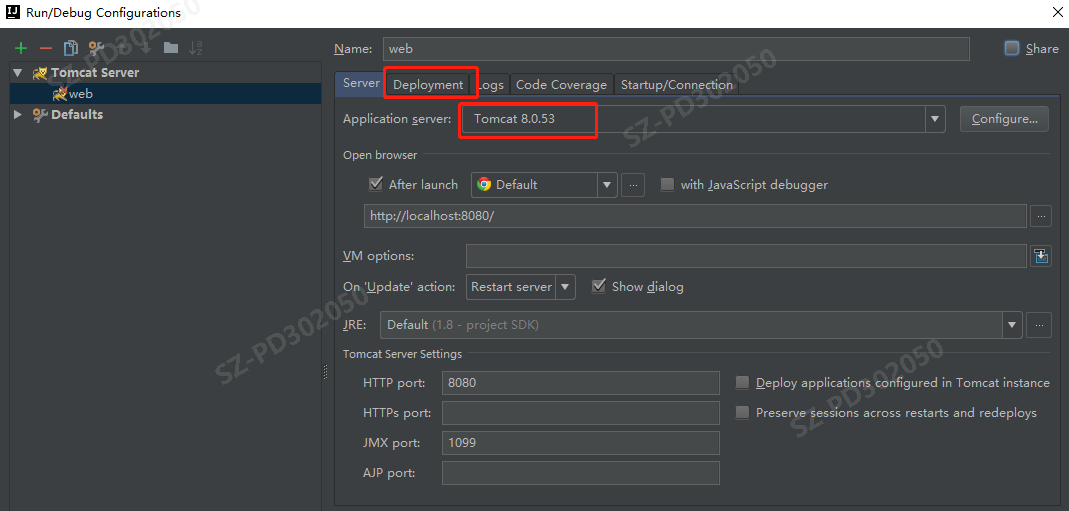Open the JRE dropdown arrow
The image size is (1069, 511).
1012,325
